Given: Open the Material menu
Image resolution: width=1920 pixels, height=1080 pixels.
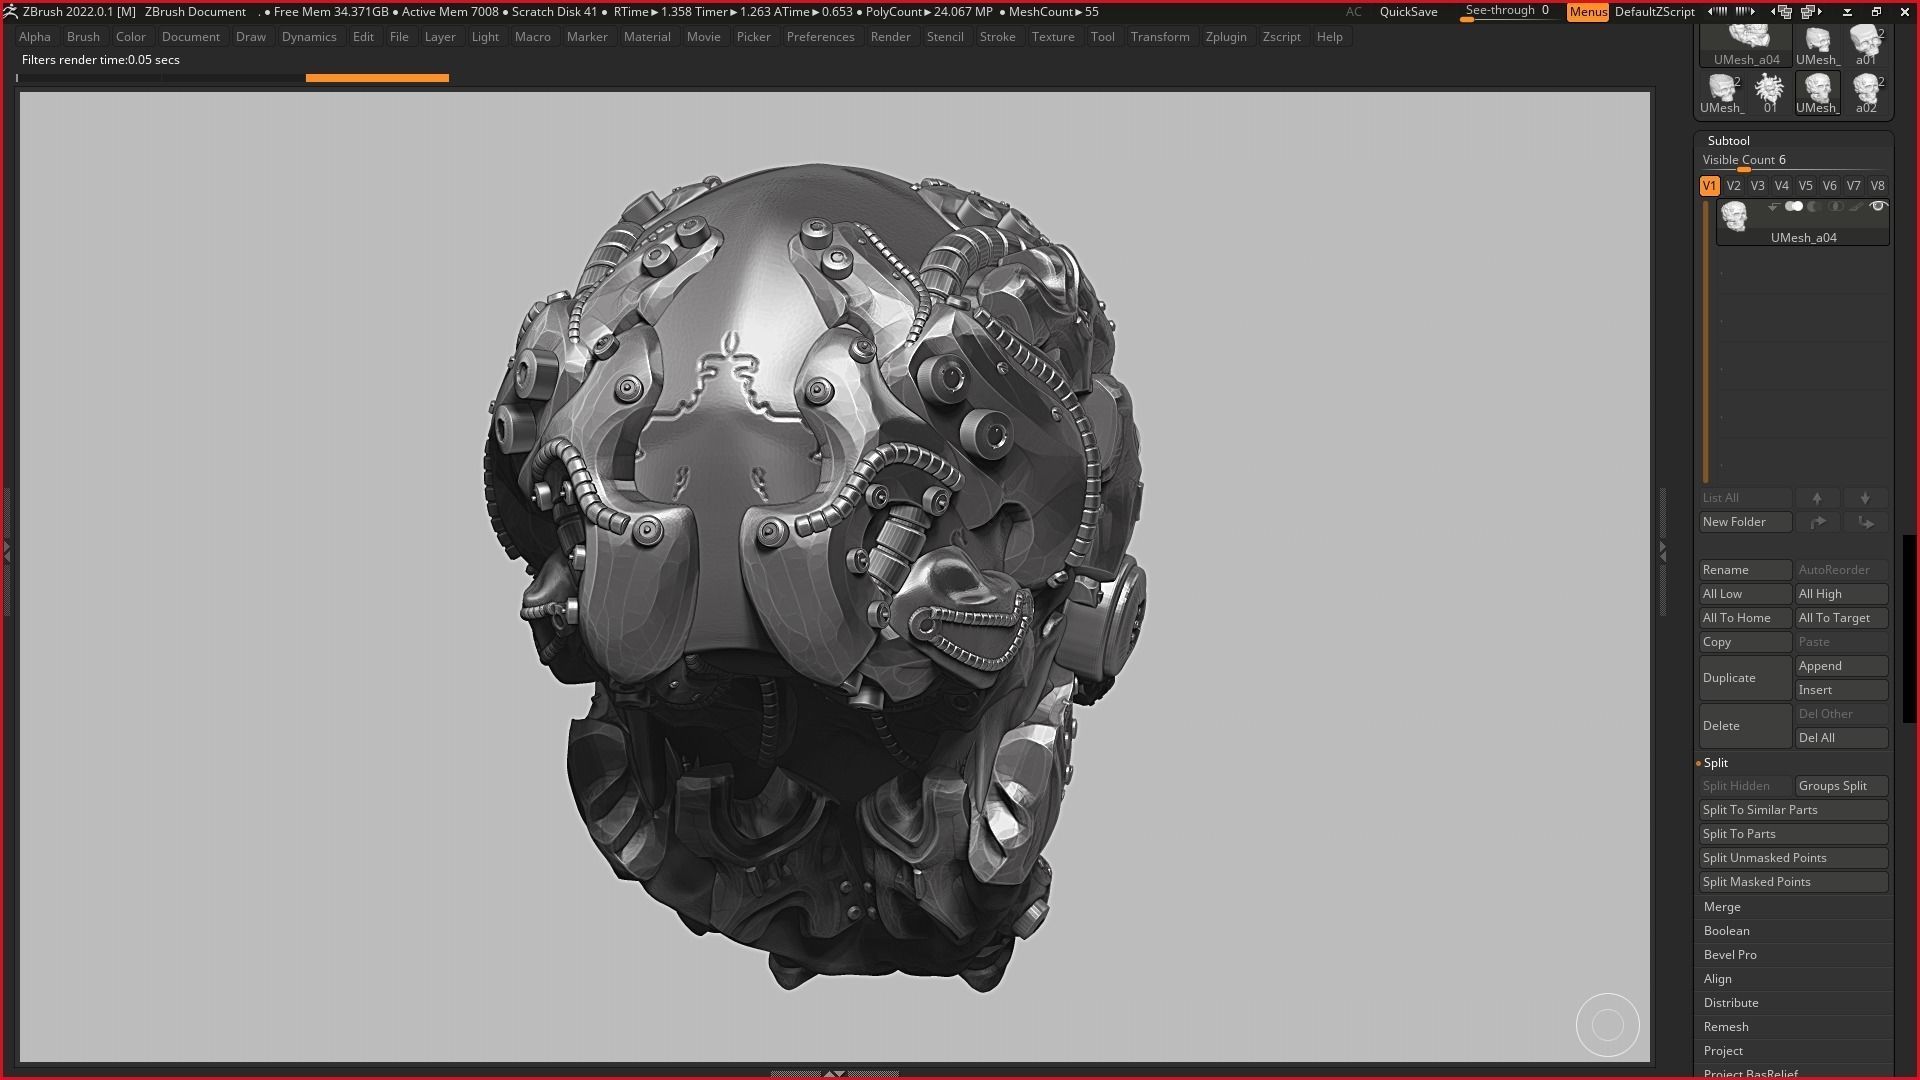Looking at the screenshot, I should pyautogui.click(x=647, y=37).
